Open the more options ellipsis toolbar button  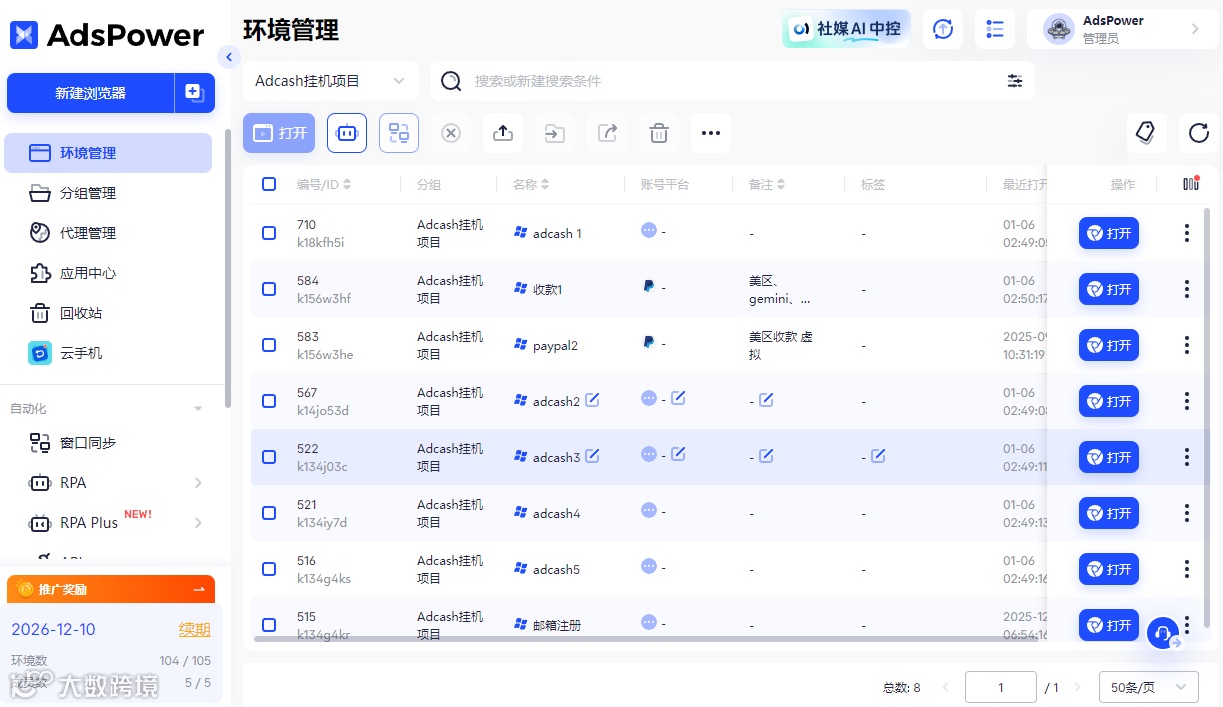pyautogui.click(x=711, y=133)
